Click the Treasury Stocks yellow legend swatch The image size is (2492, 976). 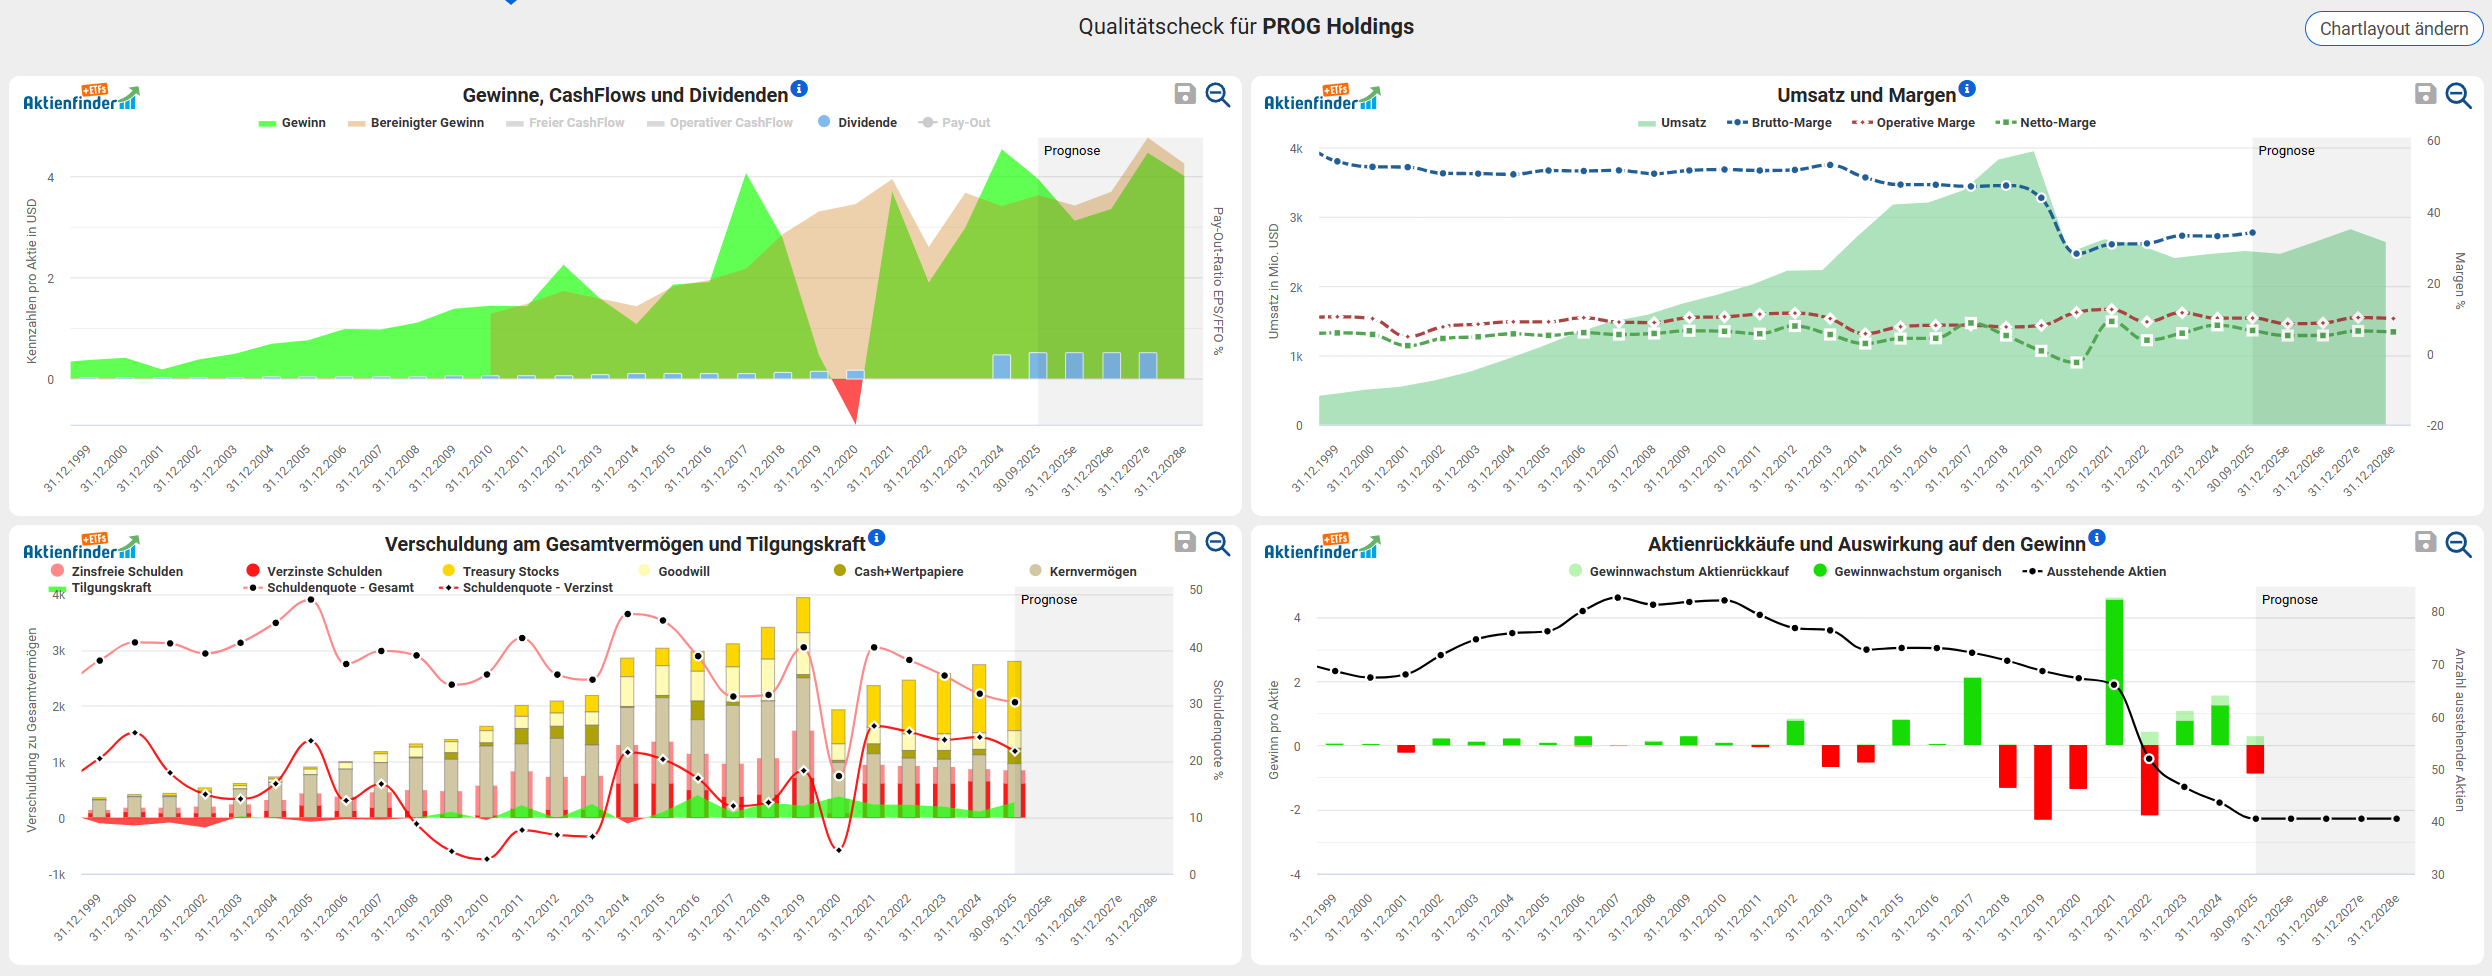pyautogui.click(x=449, y=571)
